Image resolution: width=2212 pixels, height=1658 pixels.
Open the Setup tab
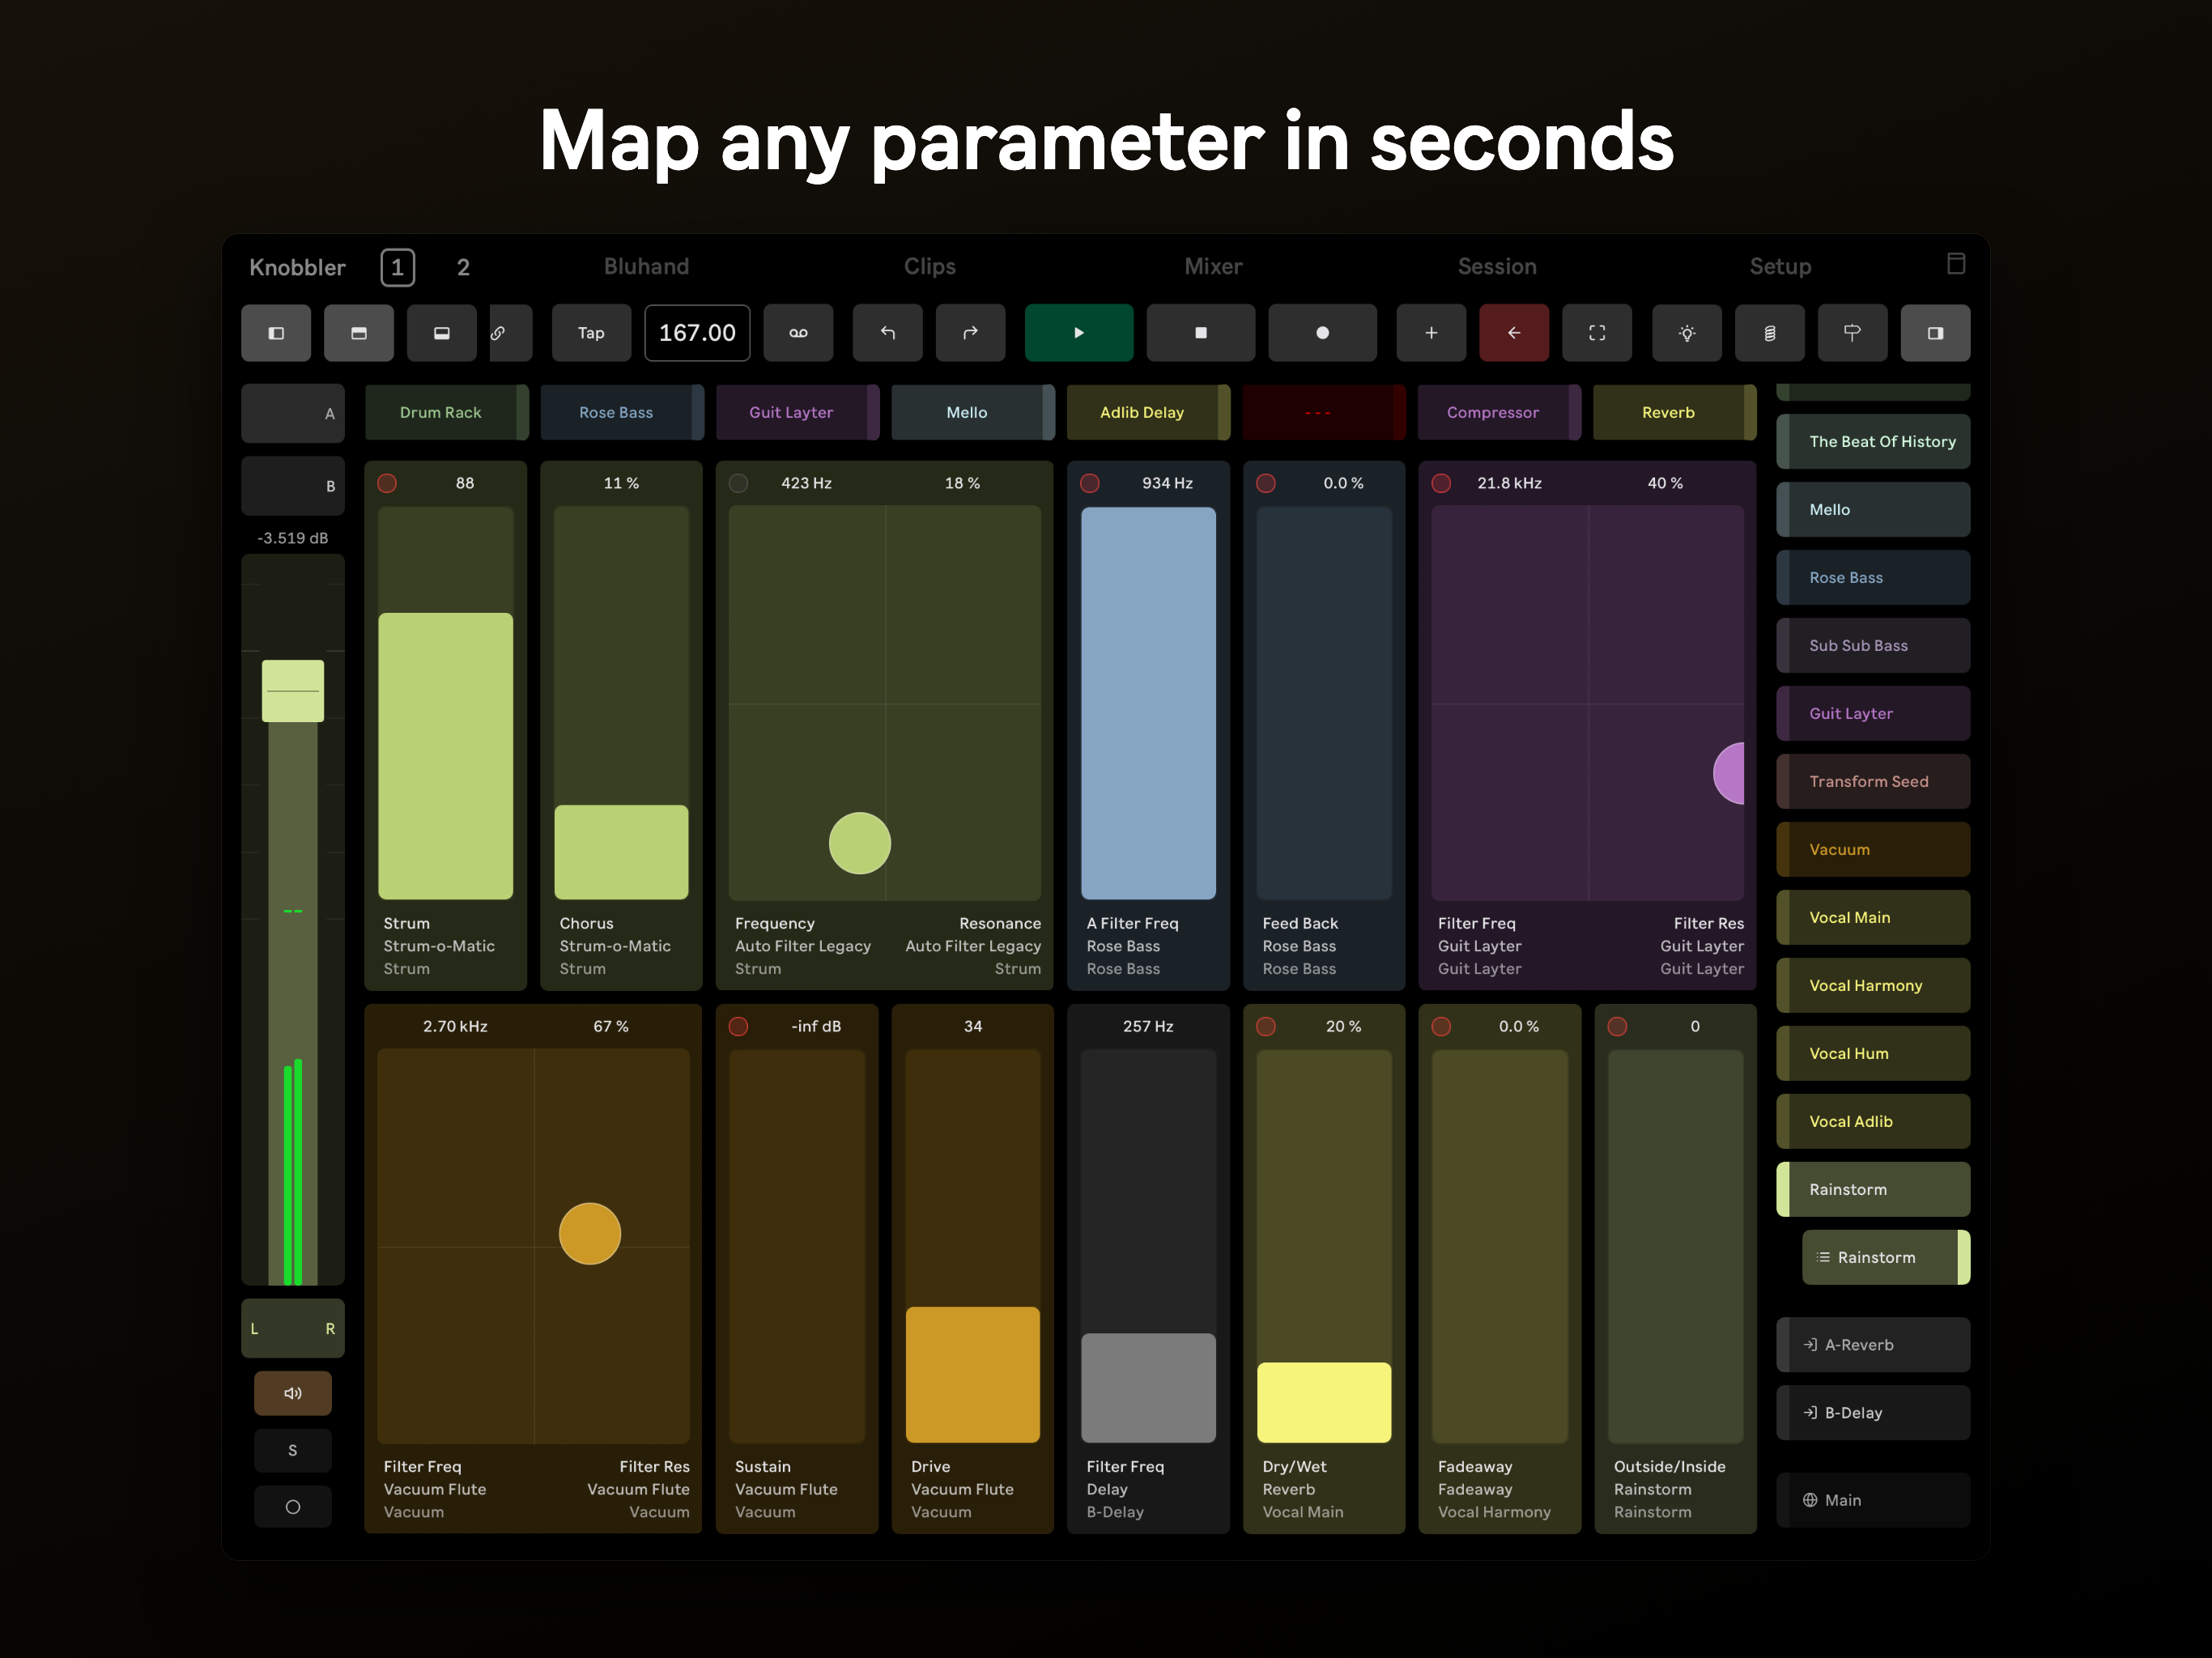pos(1780,266)
